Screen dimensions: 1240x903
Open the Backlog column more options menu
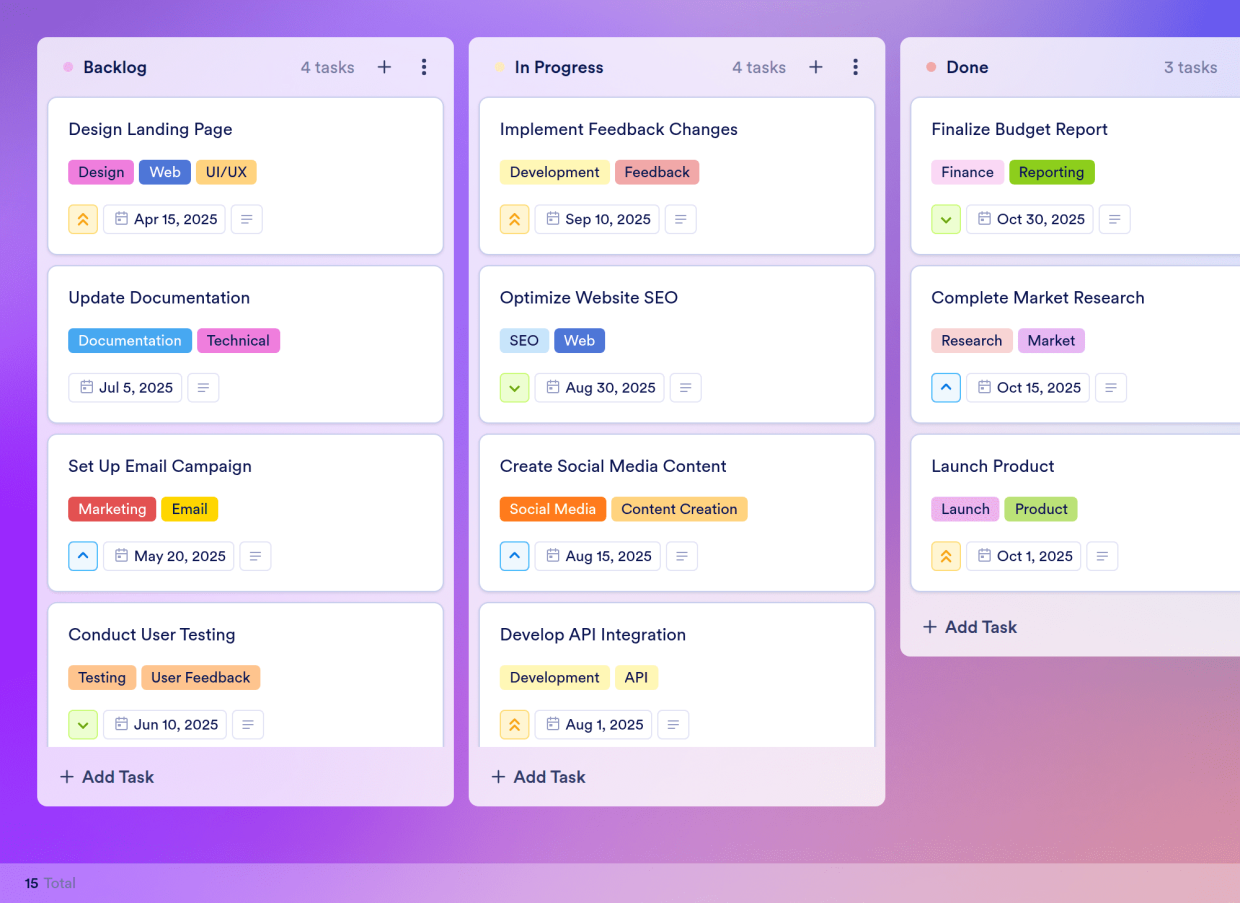[424, 67]
